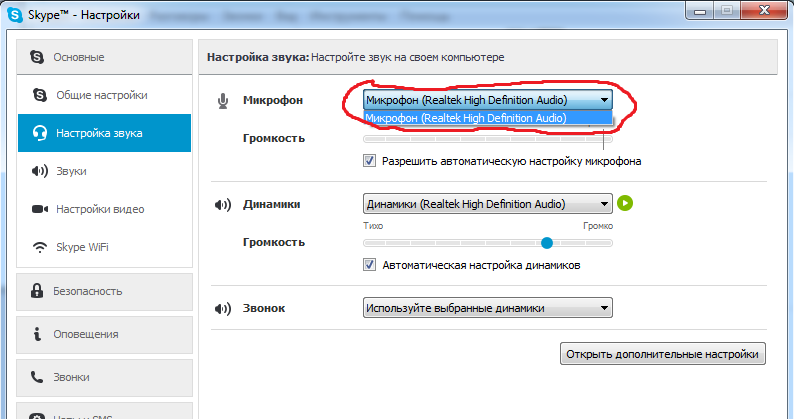The image size is (794, 419).
Task: Click Открыть дополнительные настройки button
Action: [662, 354]
